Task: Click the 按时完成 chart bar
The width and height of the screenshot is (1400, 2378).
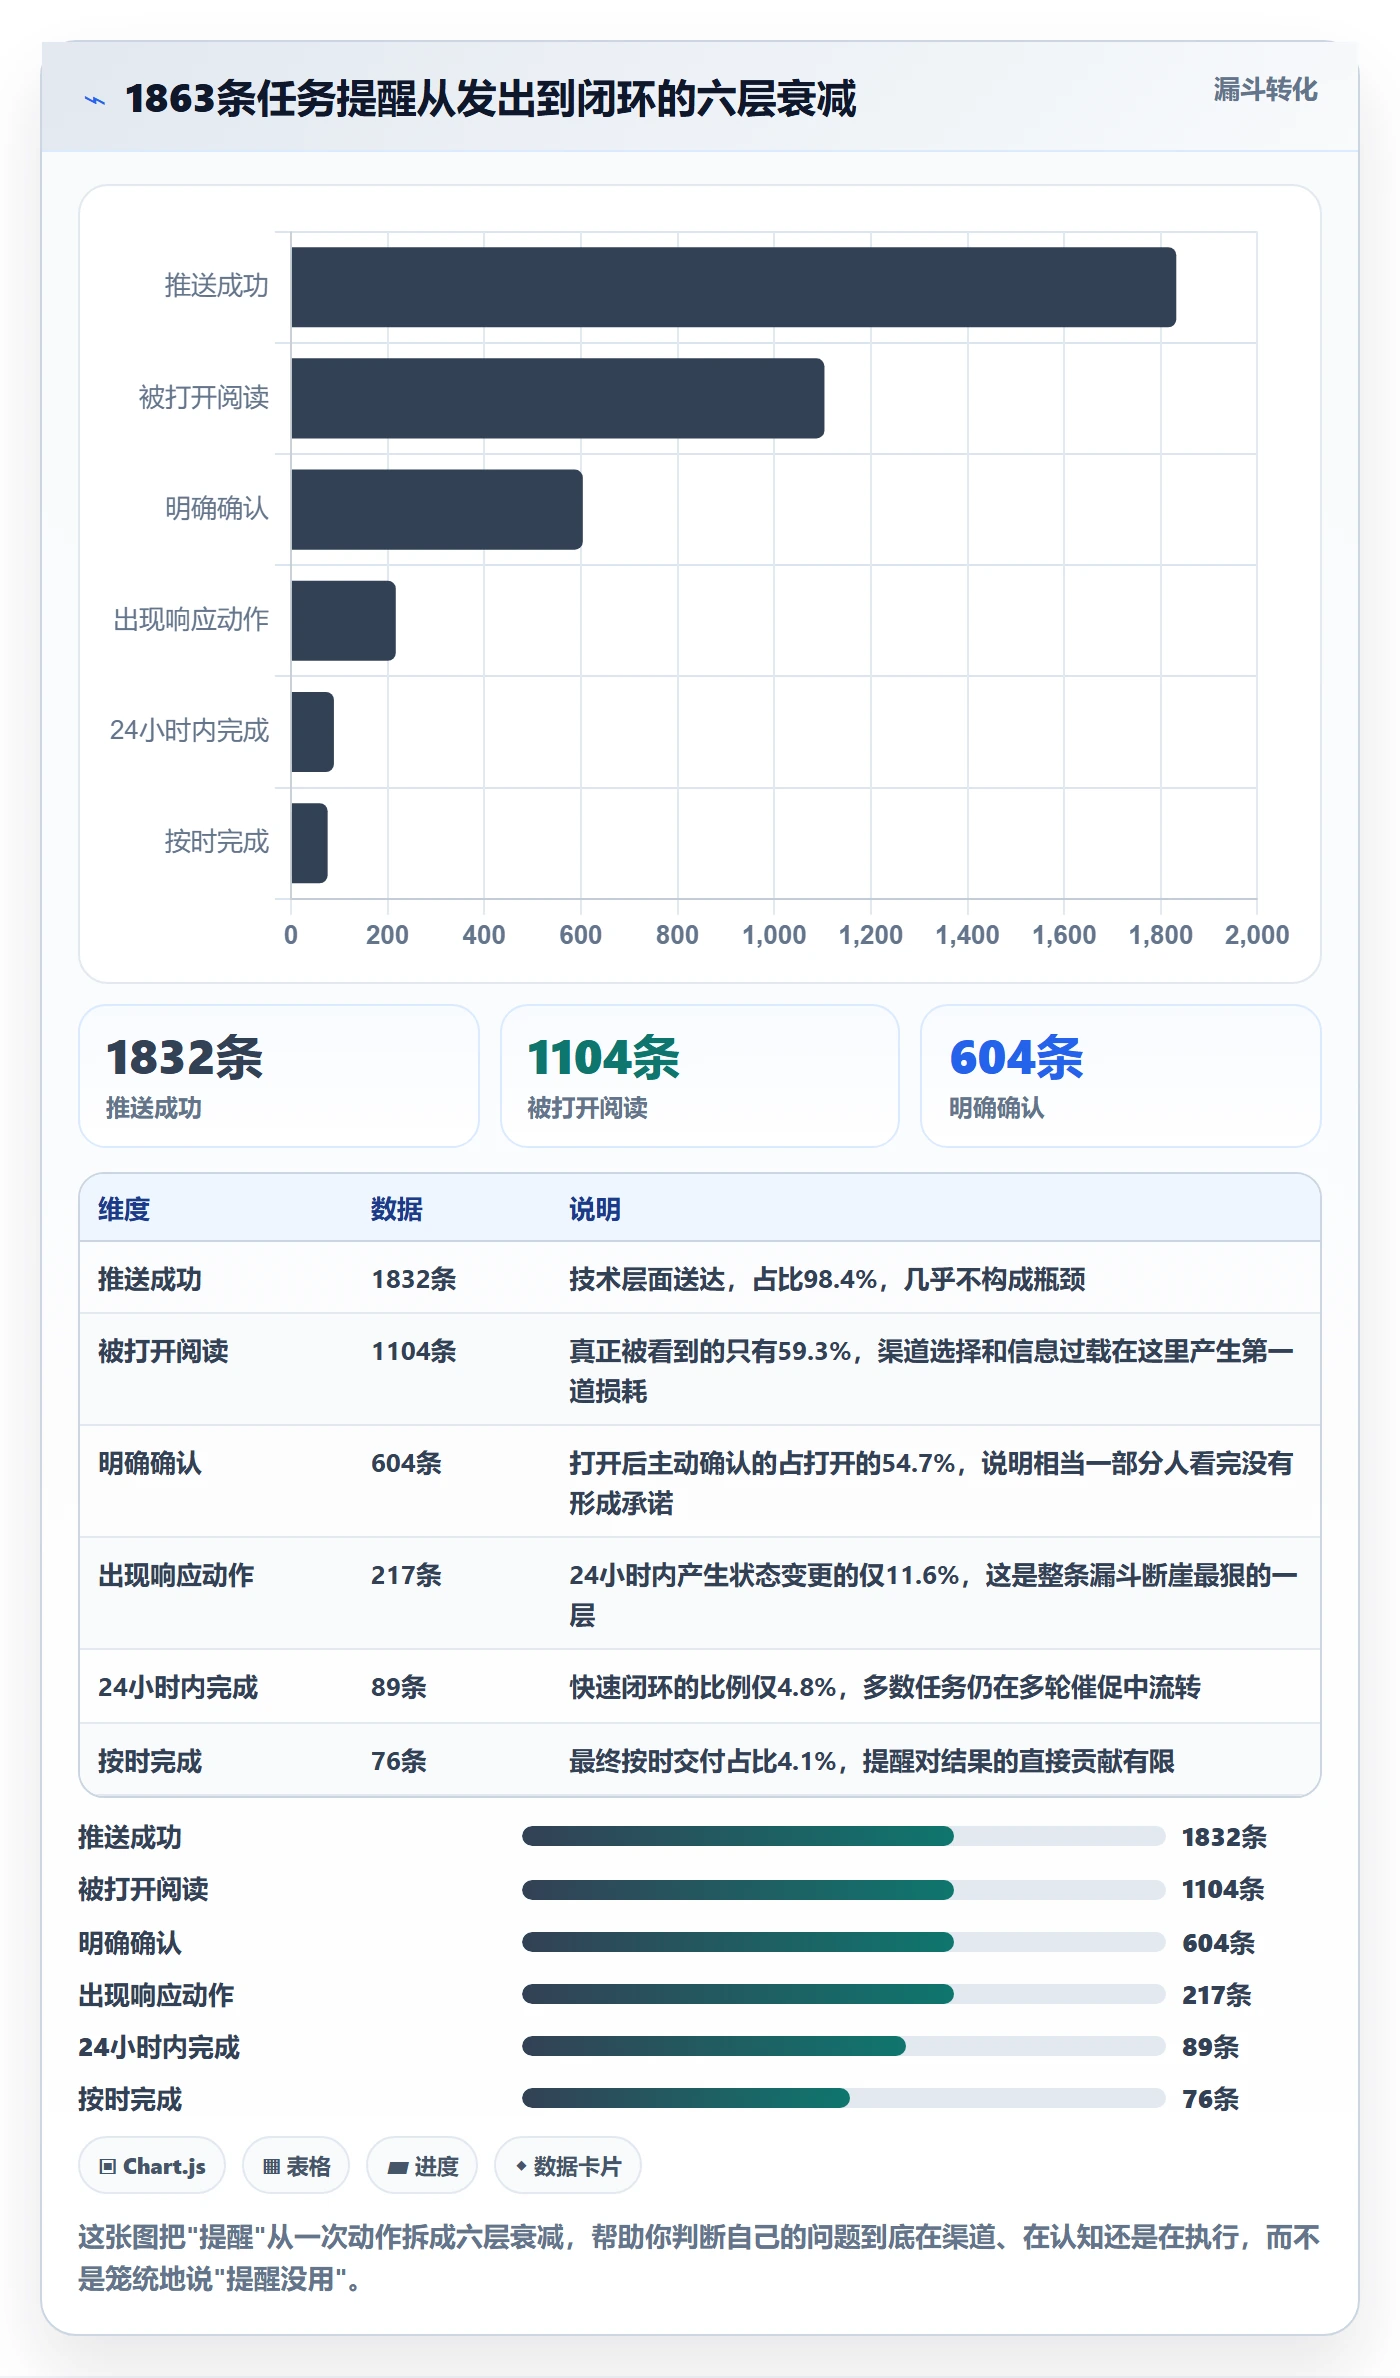Action: pos(309,843)
